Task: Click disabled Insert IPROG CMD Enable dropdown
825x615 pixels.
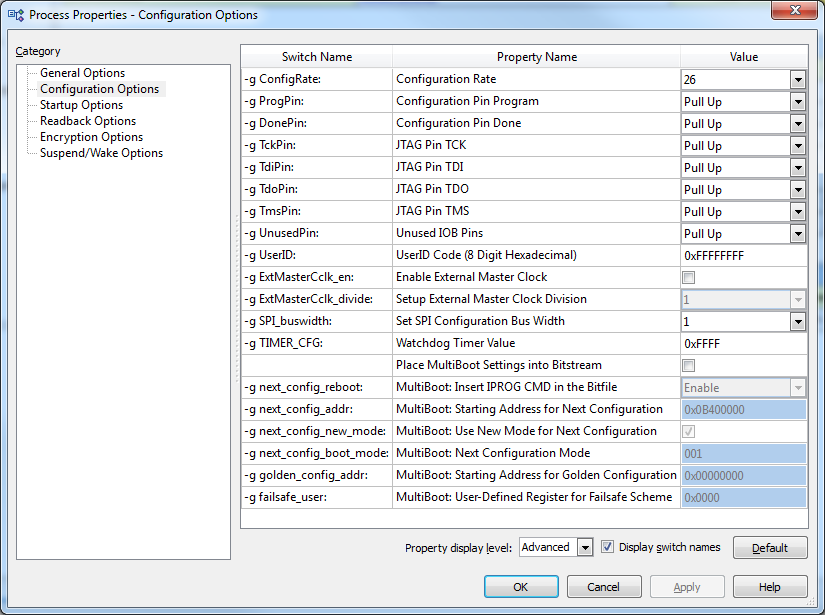Action: [x=744, y=388]
